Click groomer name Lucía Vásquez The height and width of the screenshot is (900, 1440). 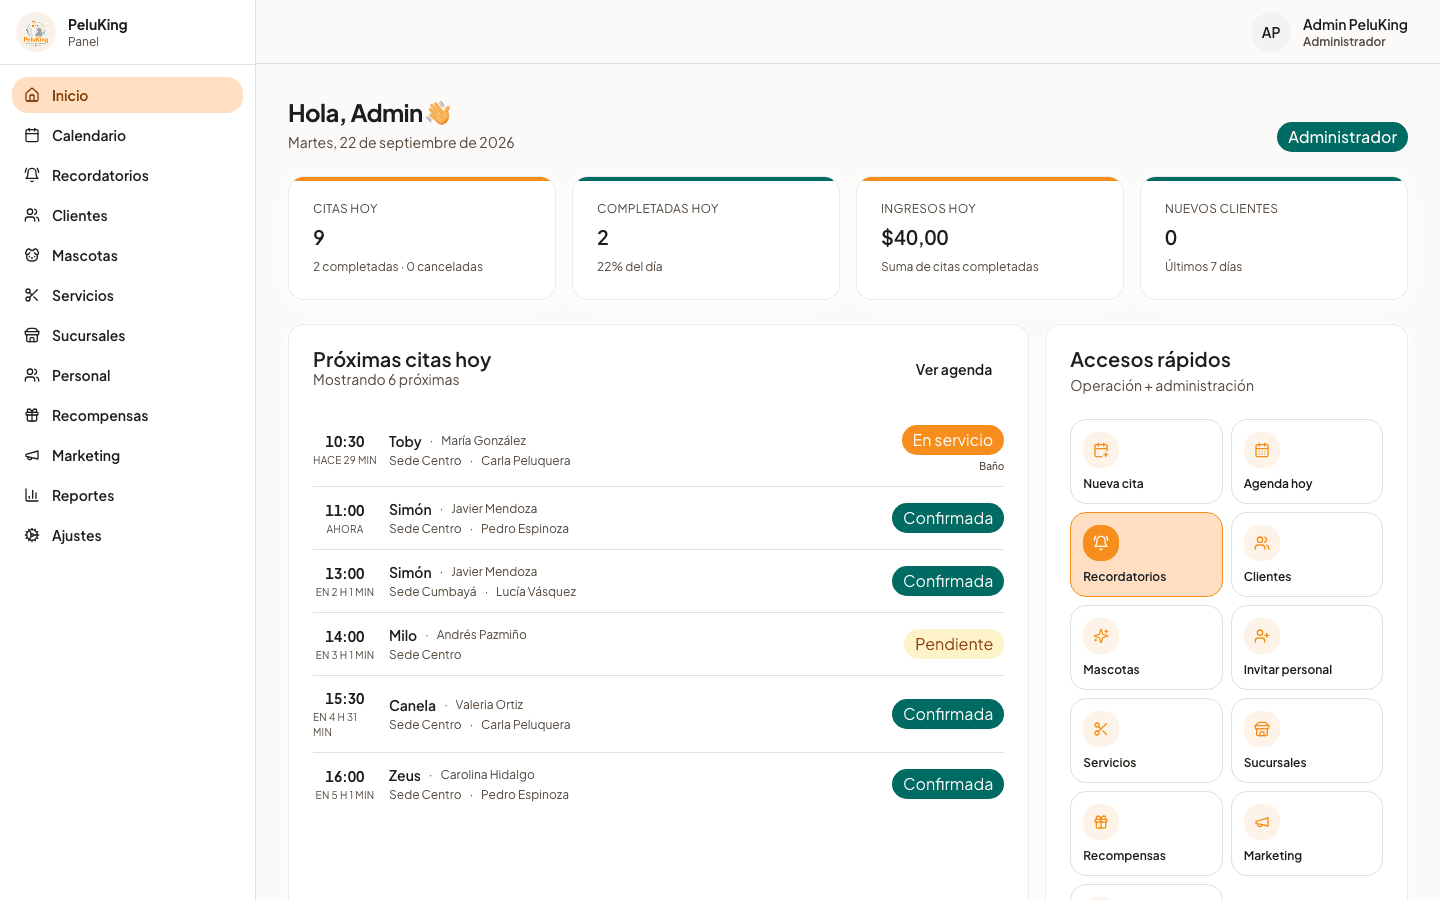536,592
